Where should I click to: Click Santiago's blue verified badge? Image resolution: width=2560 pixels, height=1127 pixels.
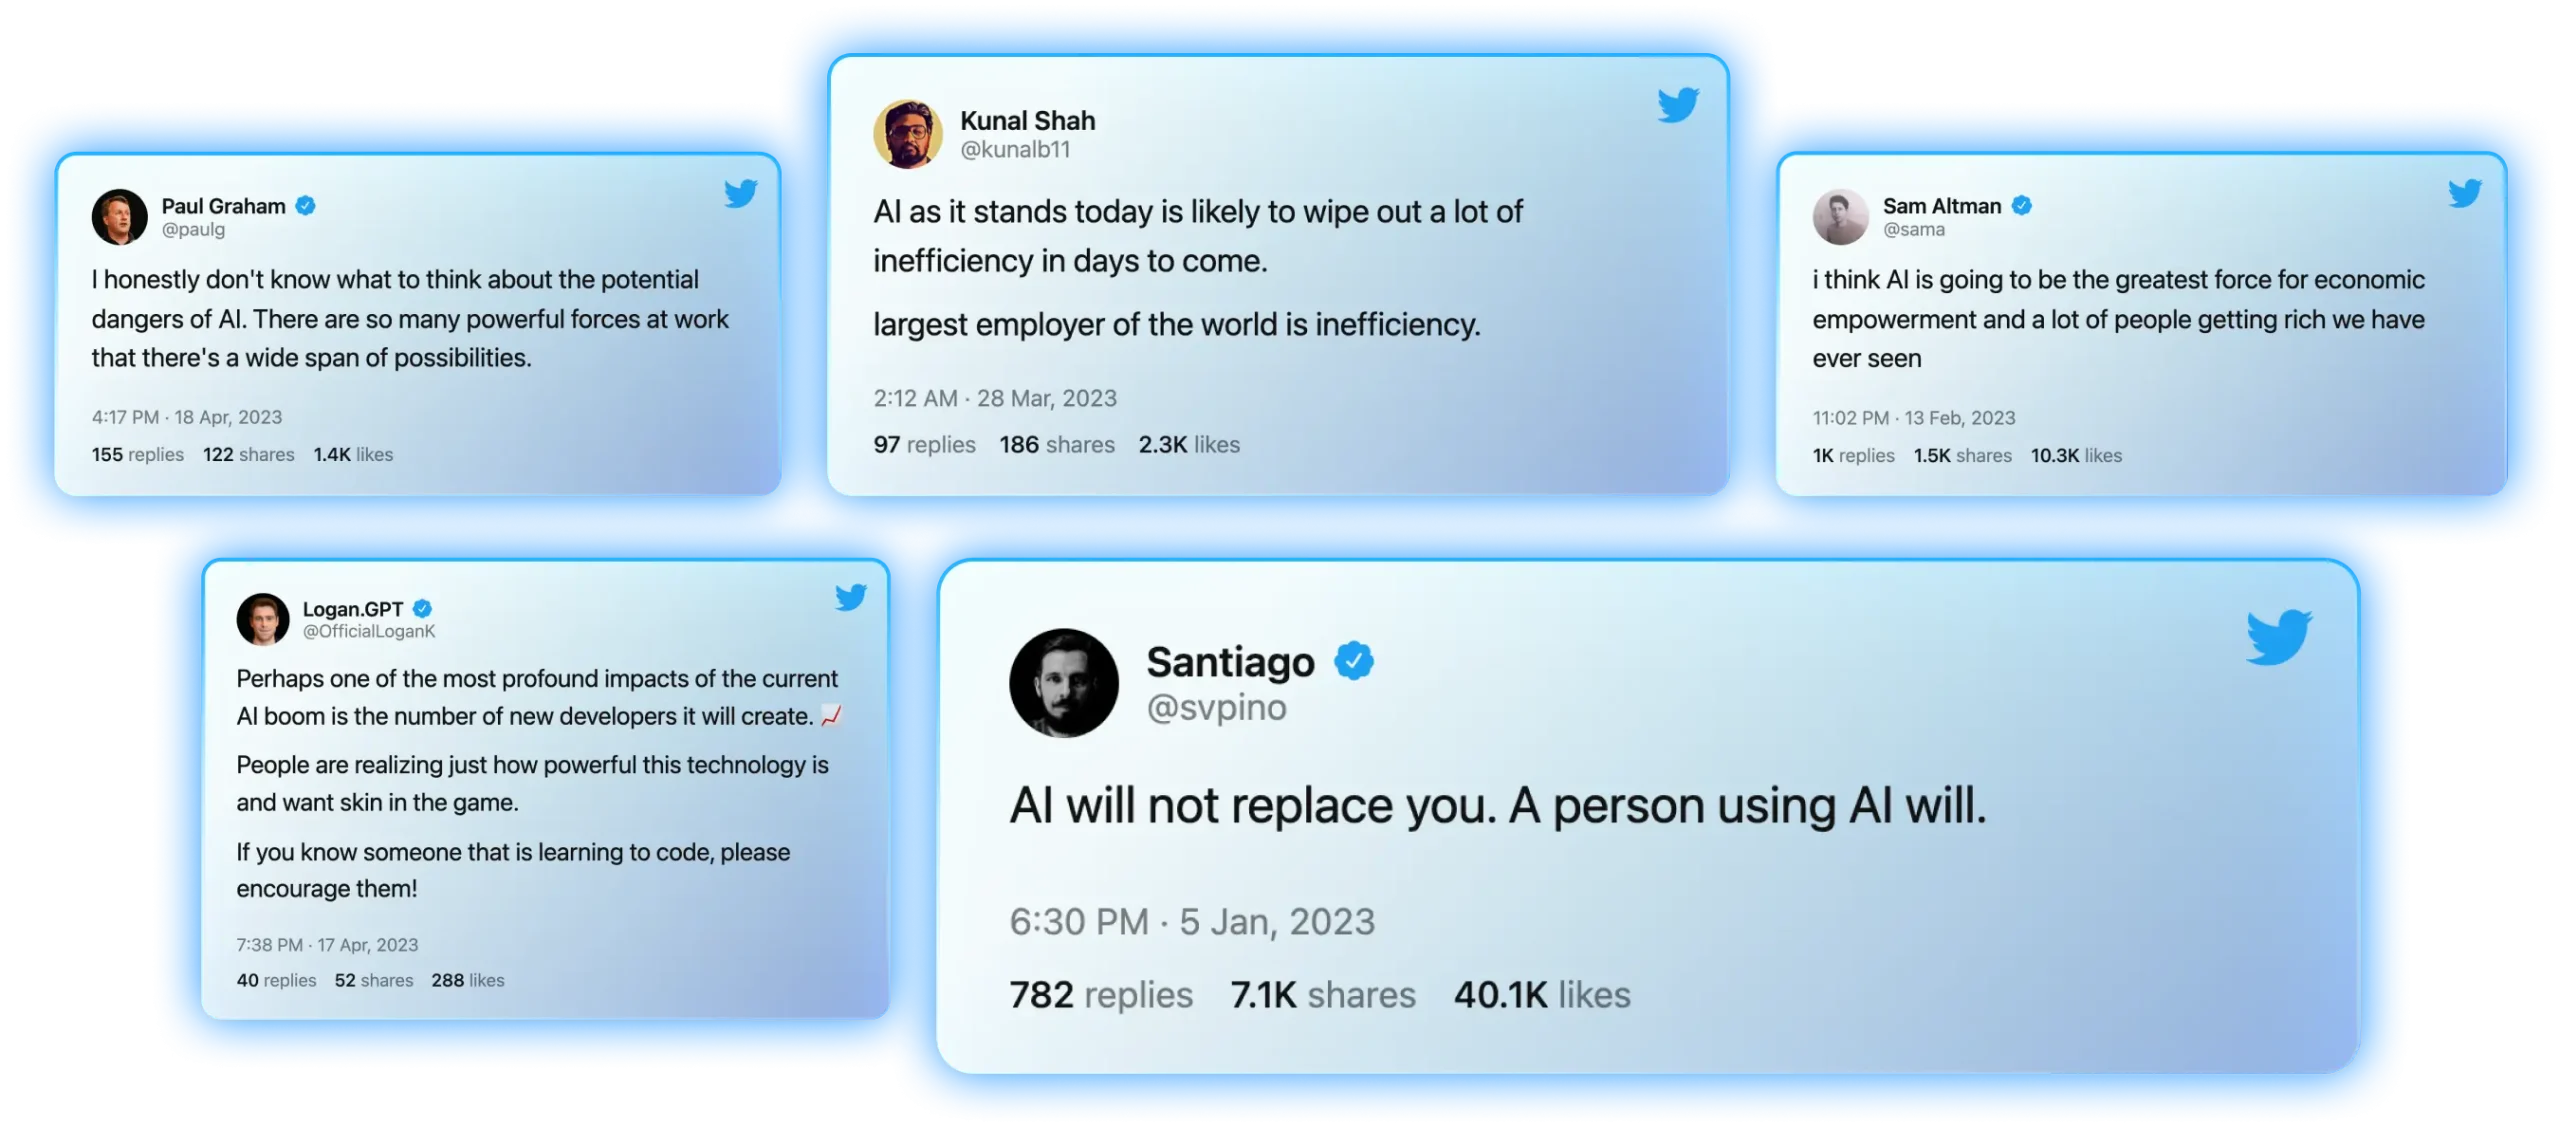pyautogui.click(x=1353, y=660)
